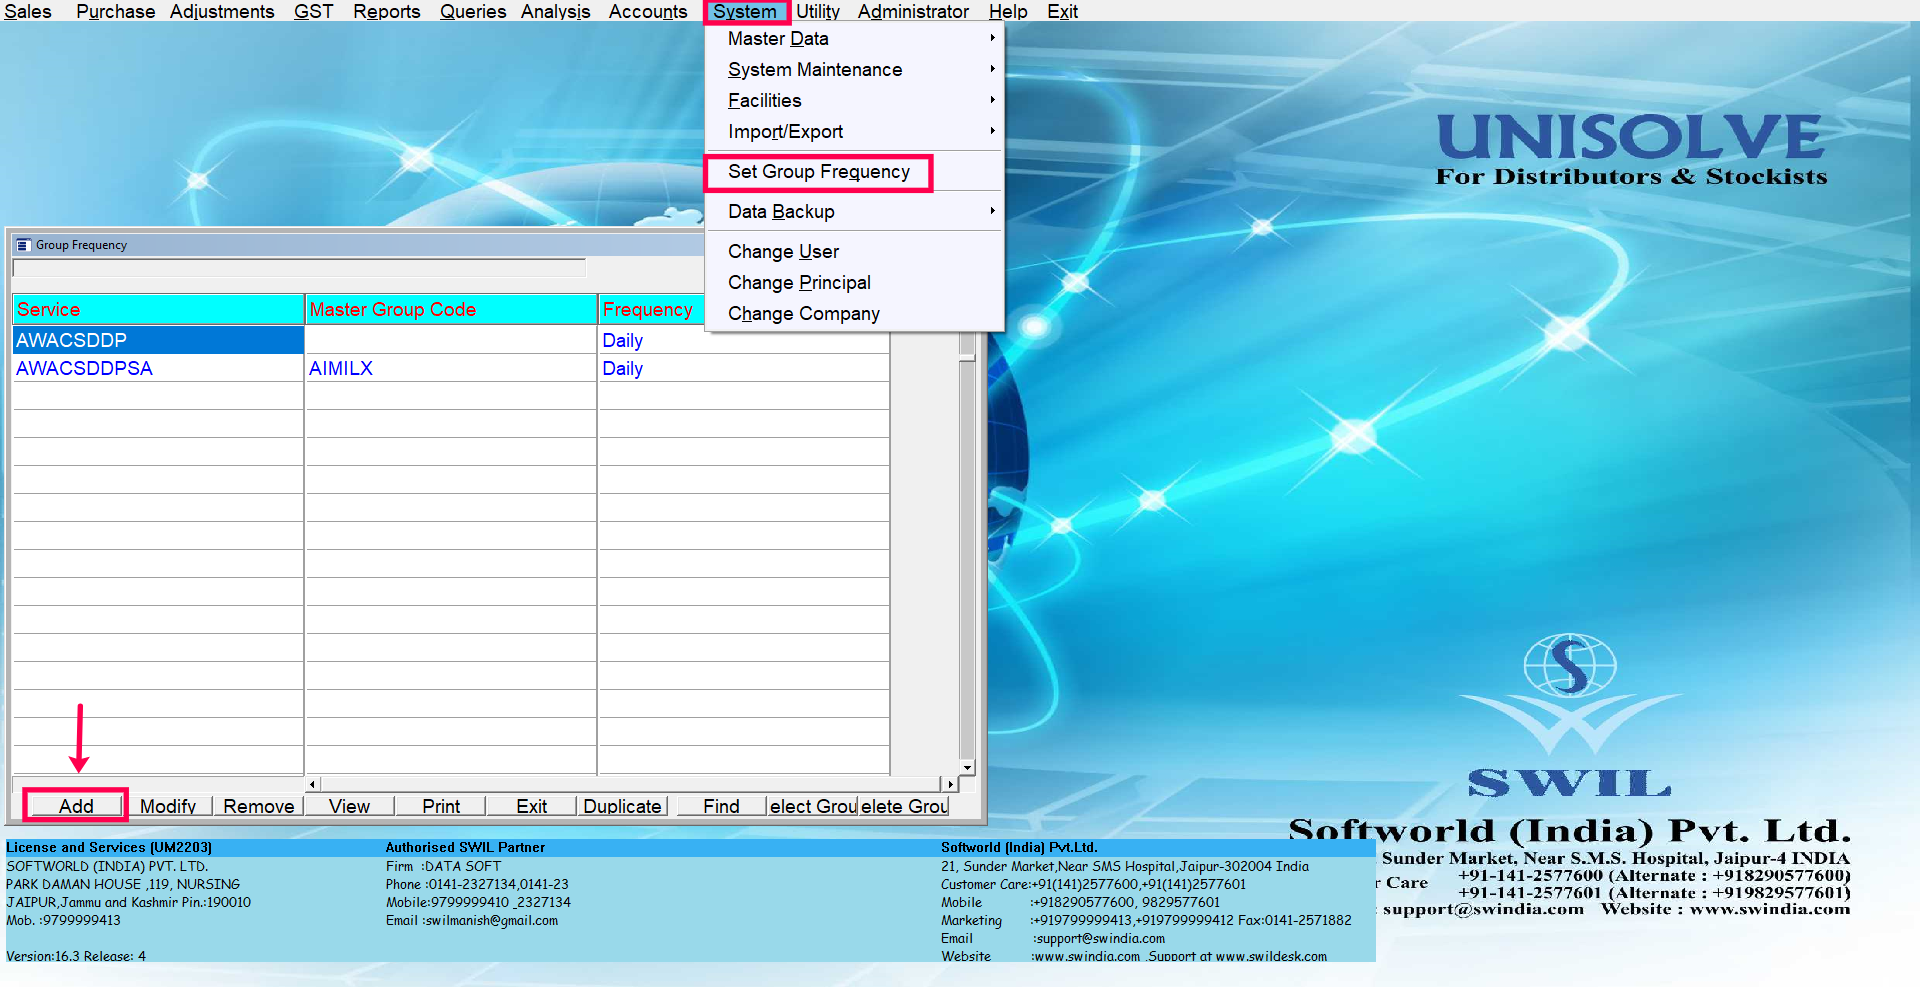Click the Version:16.3 Release: 4 text
Viewport: 1920px width, 987px height.
(76, 956)
